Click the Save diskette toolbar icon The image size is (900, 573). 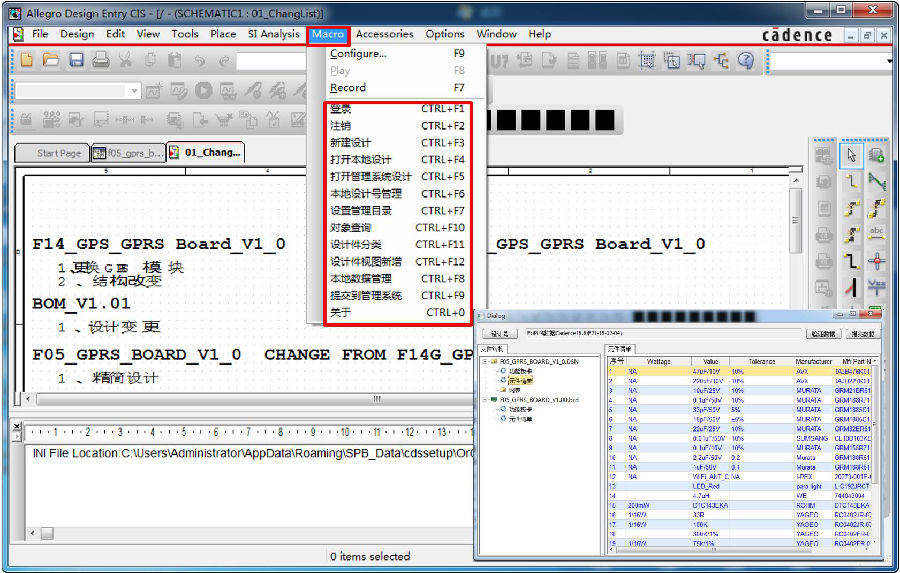pos(76,60)
